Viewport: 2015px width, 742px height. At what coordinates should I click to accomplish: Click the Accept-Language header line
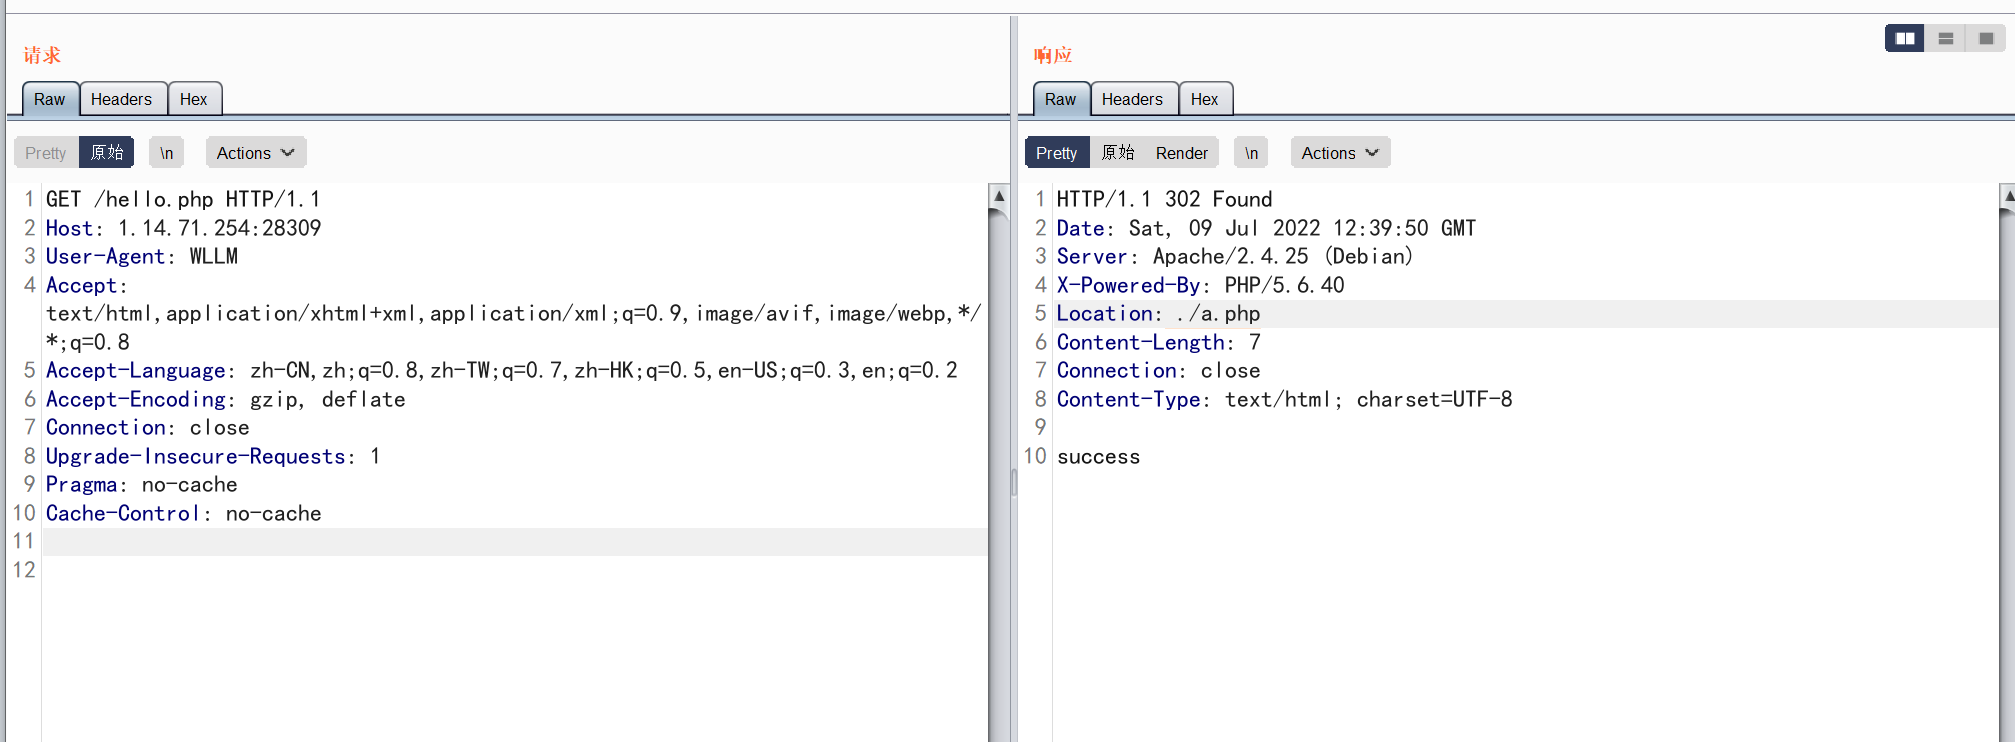[502, 370]
